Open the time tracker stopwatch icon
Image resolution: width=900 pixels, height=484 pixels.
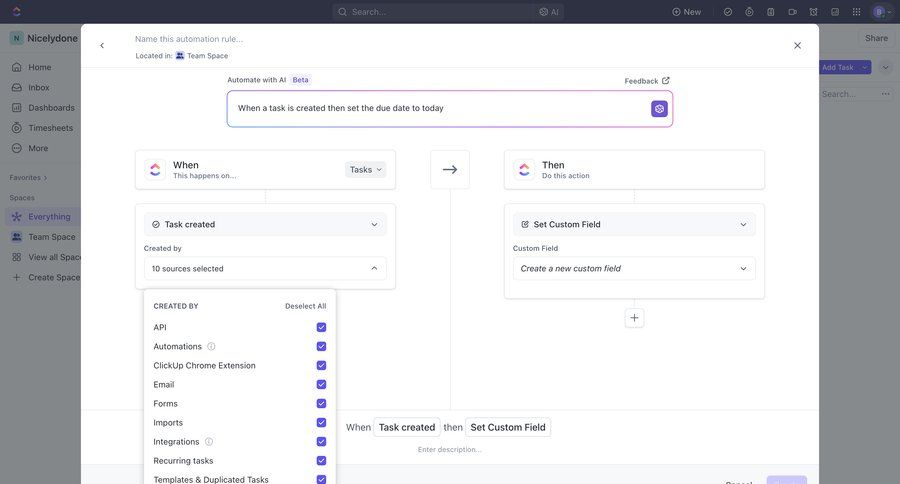[749, 11]
